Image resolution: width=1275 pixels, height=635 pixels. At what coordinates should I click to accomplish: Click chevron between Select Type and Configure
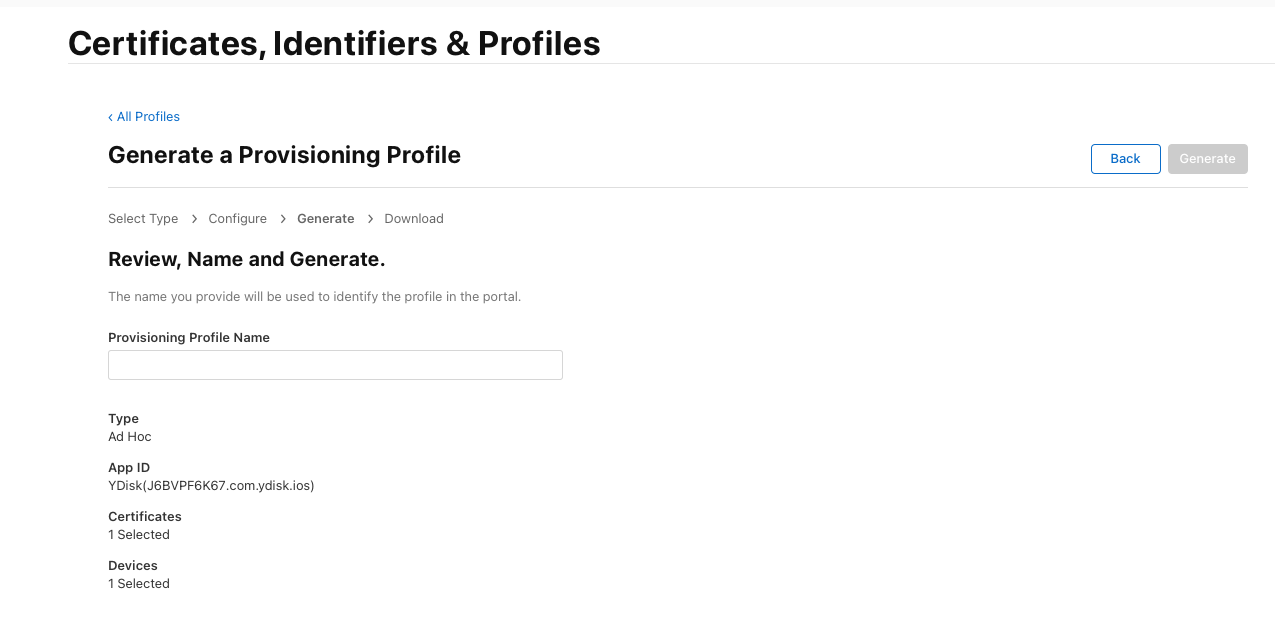click(x=194, y=219)
